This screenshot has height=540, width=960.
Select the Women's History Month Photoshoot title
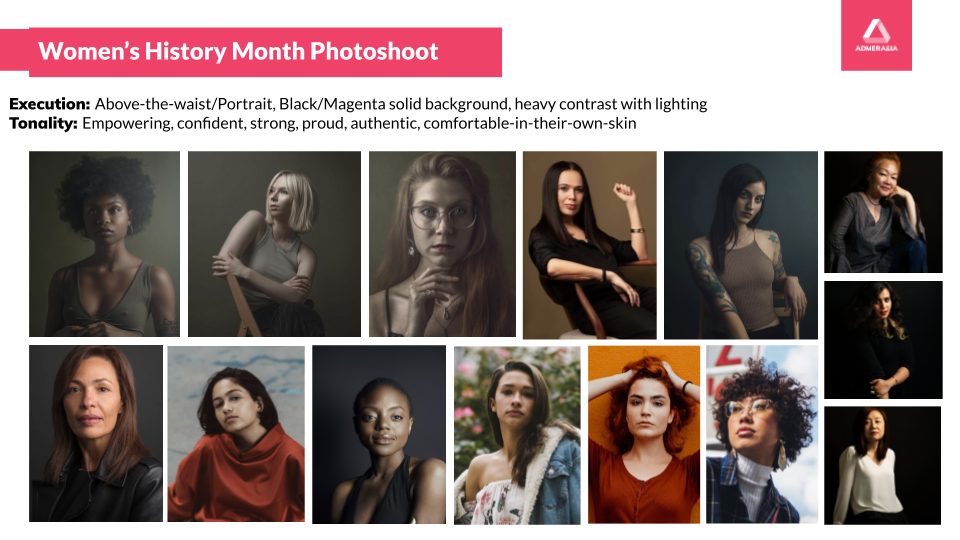(x=238, y=51)
